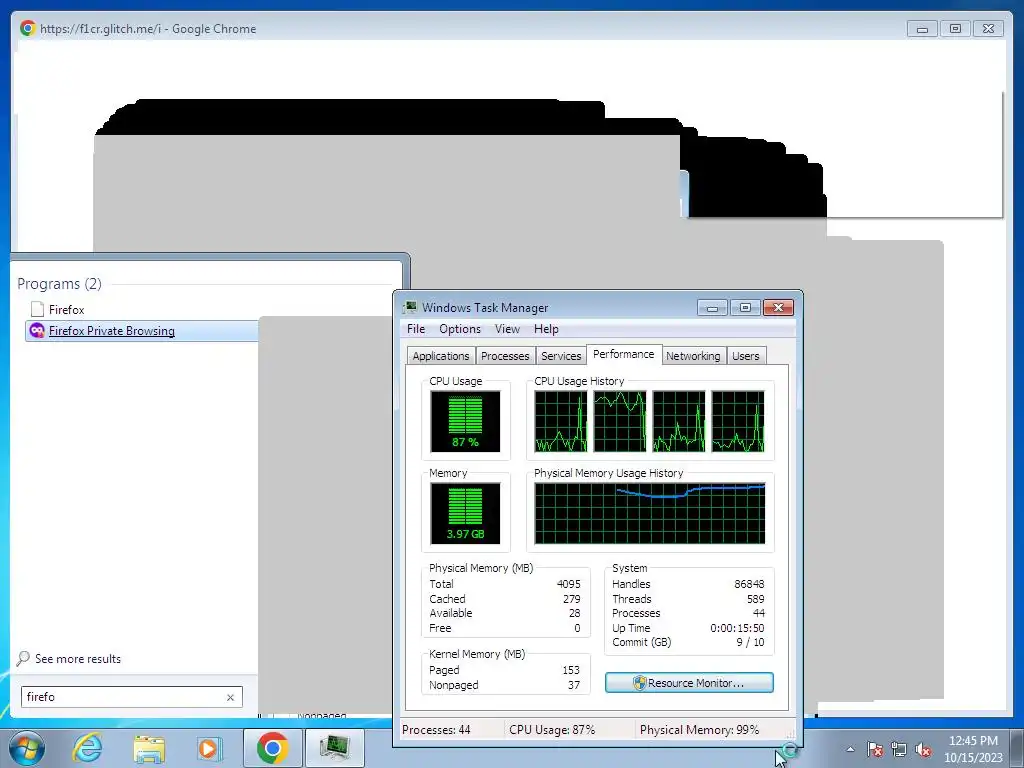The width and height of the screenshot is (1024, 768).
Task: Click the Task Manager title bar icon
Action: tap(410, 307)
